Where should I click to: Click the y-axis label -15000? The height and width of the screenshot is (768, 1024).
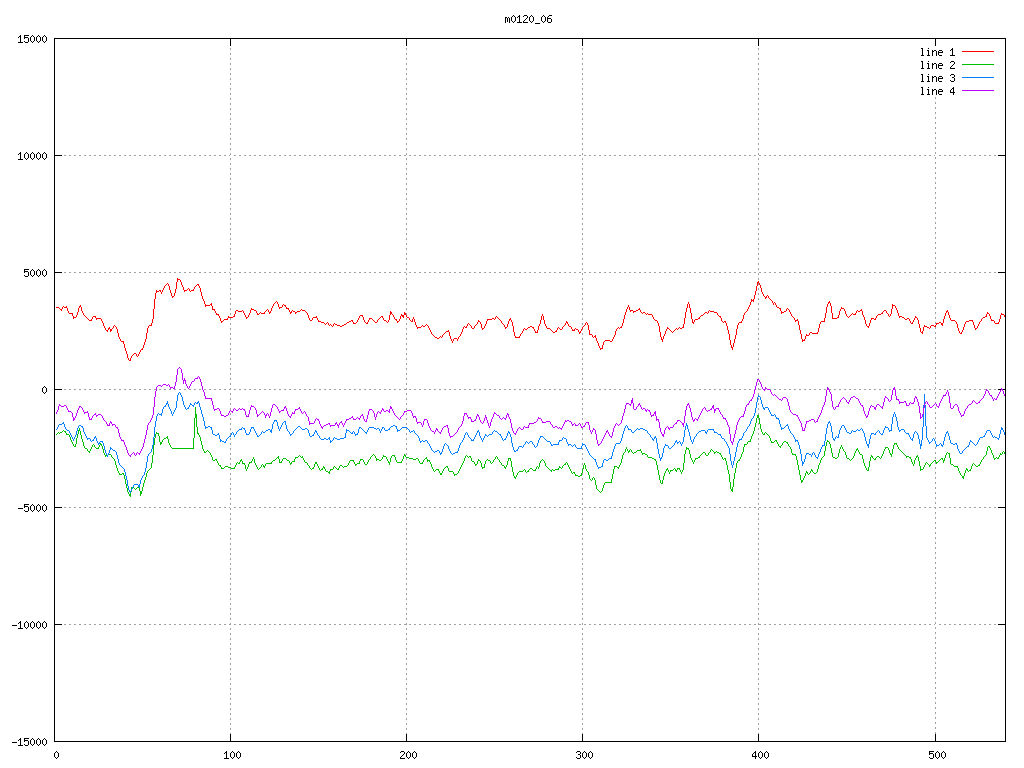[x=30, y=742]
